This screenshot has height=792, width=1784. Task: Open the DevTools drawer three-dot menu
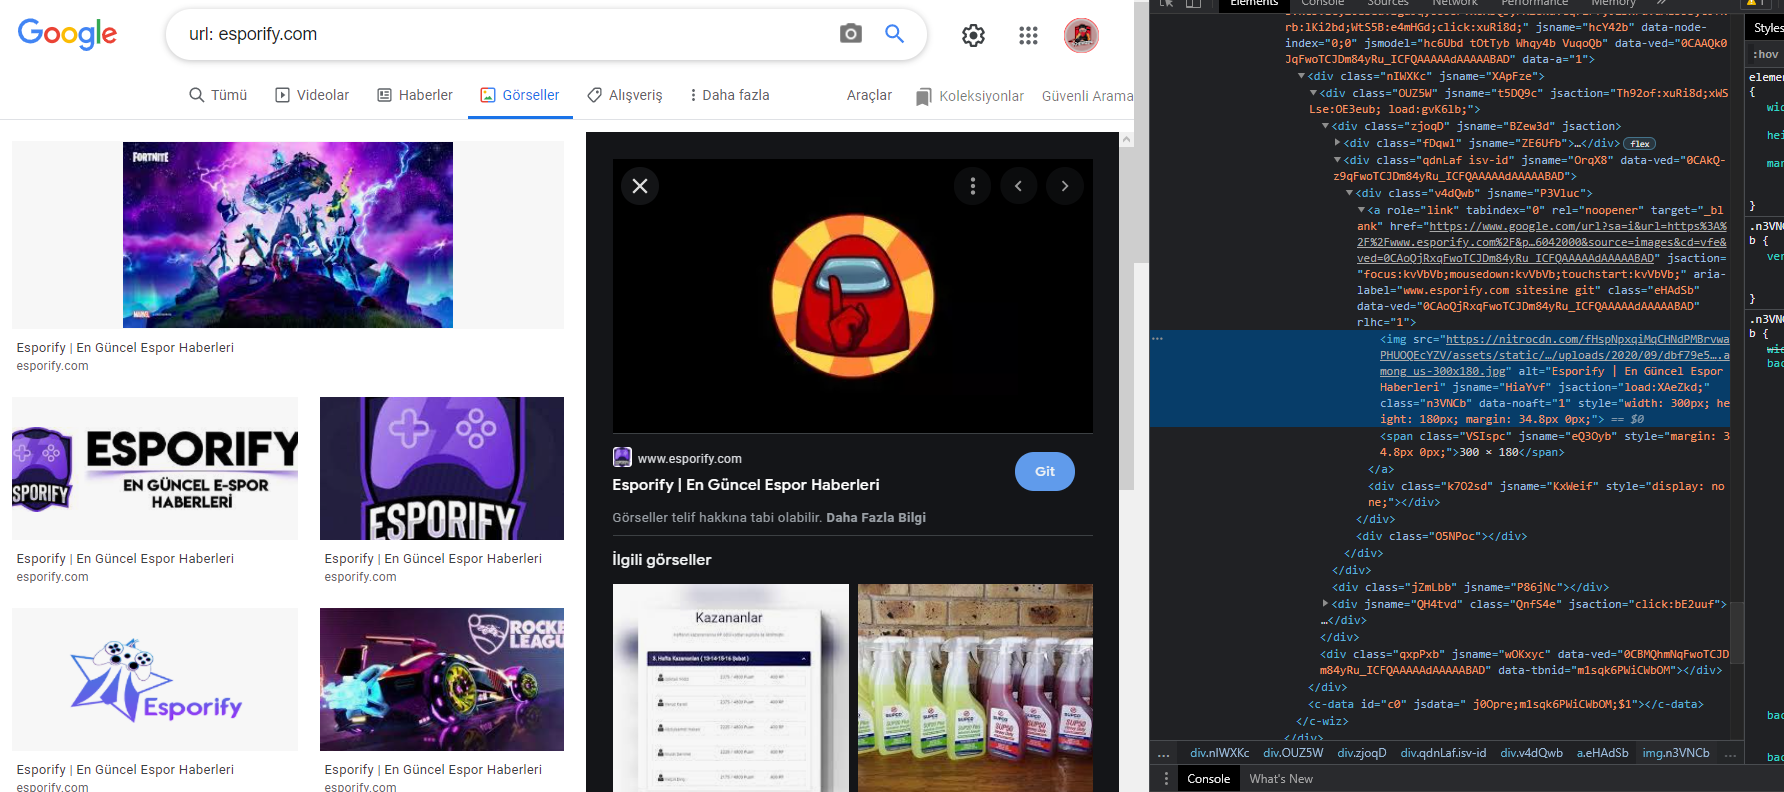[x=1166, y=779]
